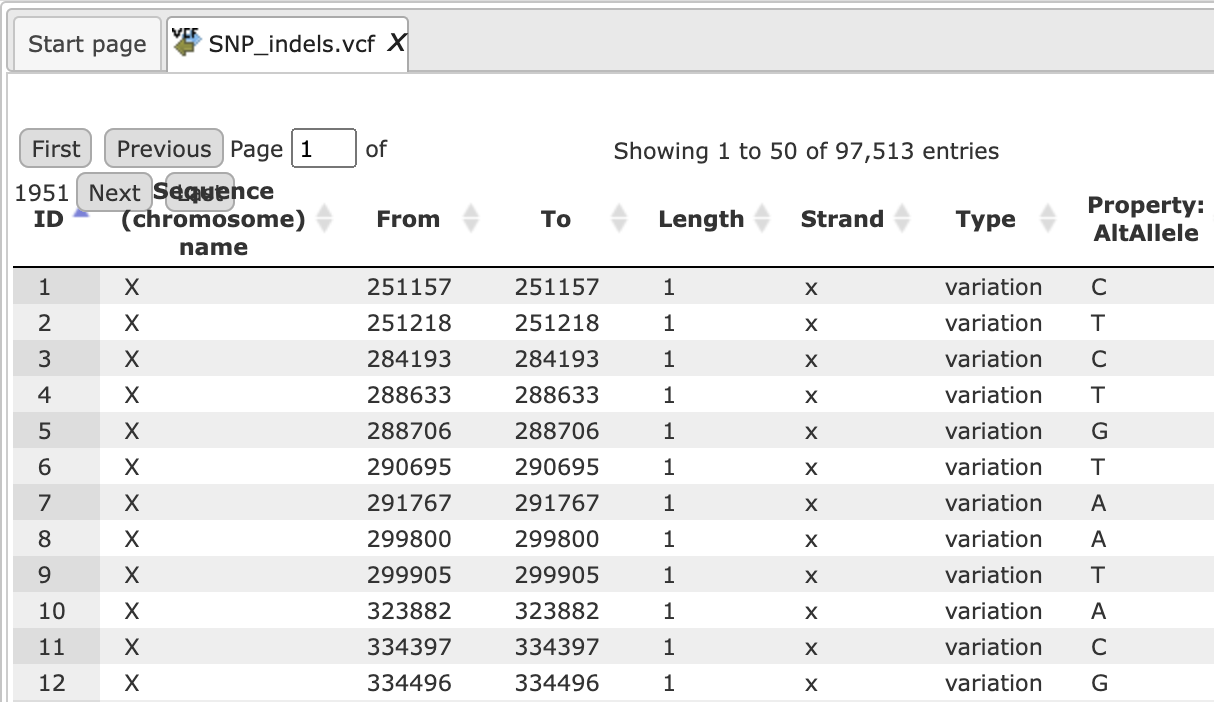1214x702 pixels.
Task: Click the Last page button
Action: pos(200,193)
